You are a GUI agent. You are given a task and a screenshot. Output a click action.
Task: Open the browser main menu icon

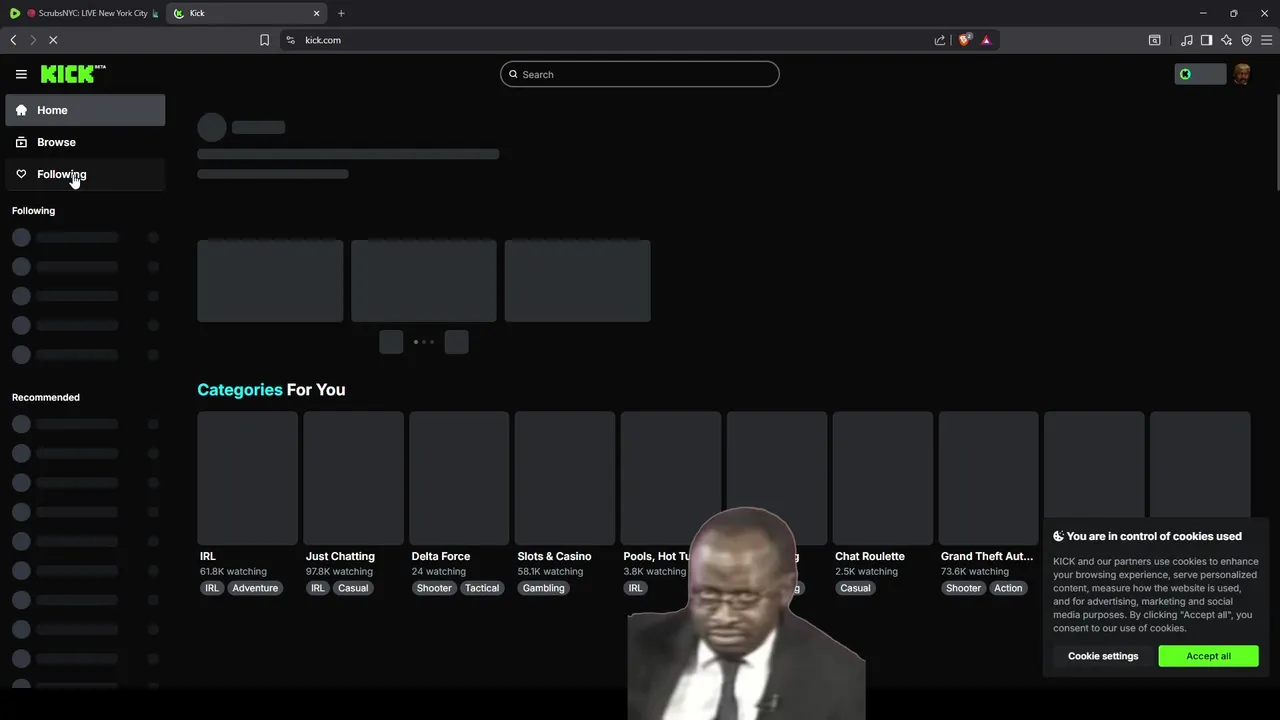click(x=1266, y=40)
